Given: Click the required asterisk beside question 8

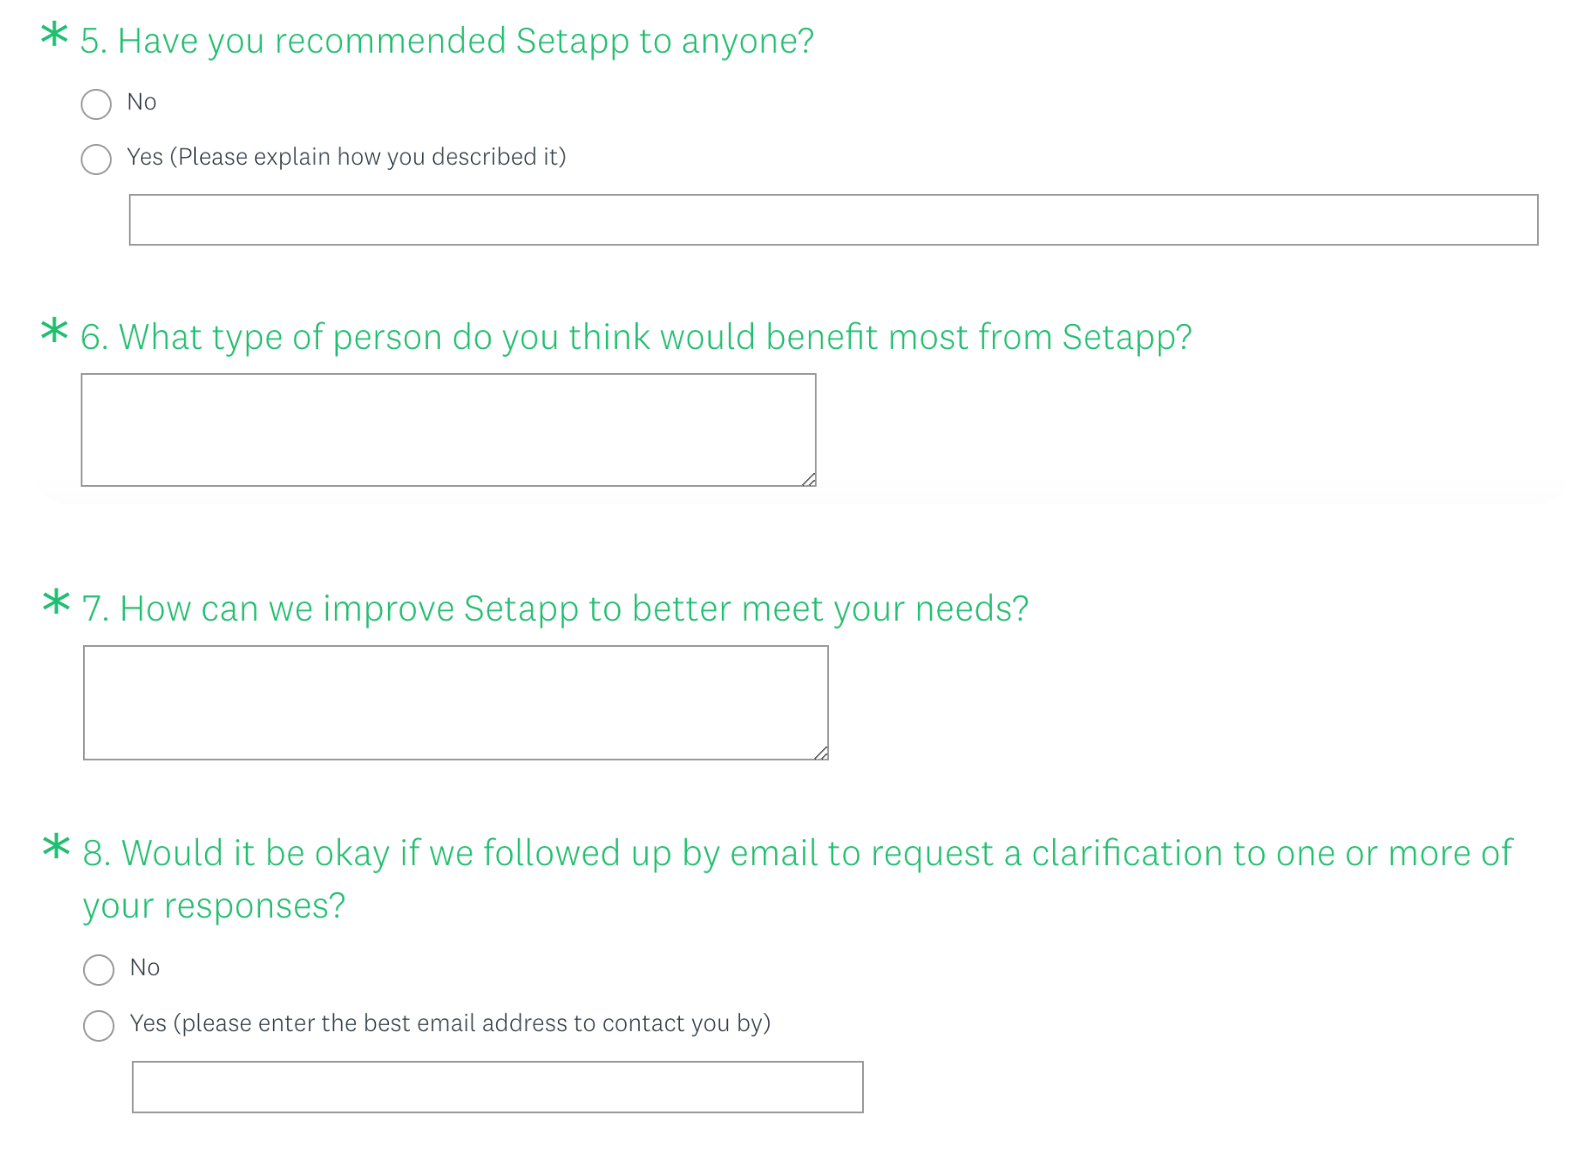Looking at the screenshot, I should pyautogui.click(x=56, y=847).
